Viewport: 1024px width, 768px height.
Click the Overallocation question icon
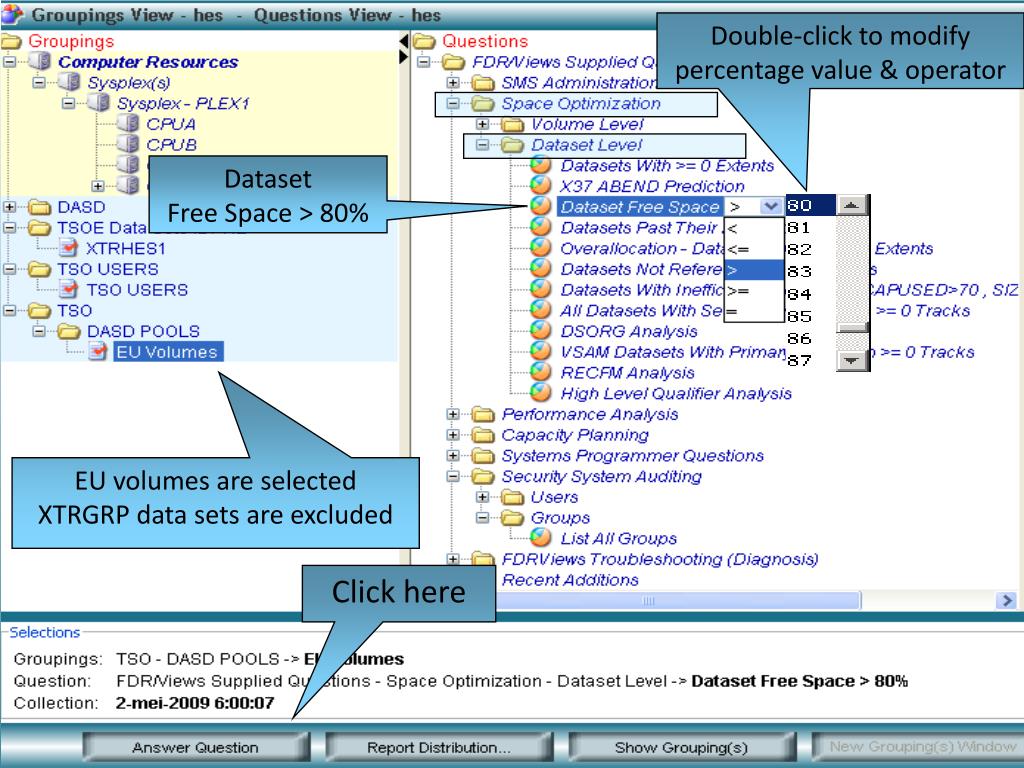[x=541, y=248]
